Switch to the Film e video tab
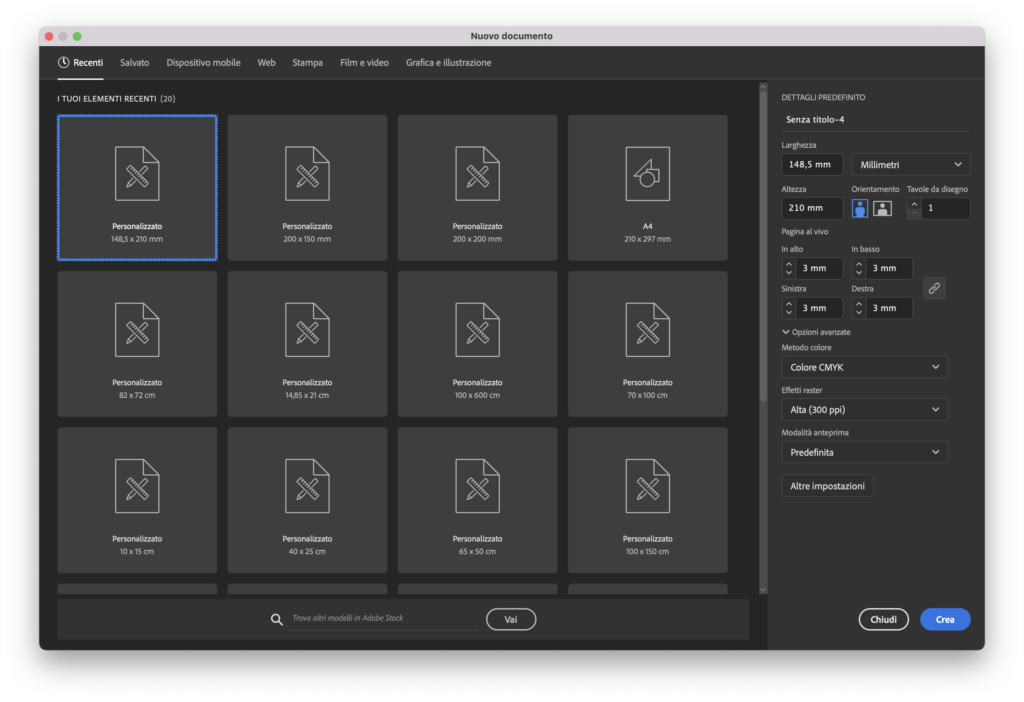The width and height of the screenshot is (1024, 702). point(364,63)
